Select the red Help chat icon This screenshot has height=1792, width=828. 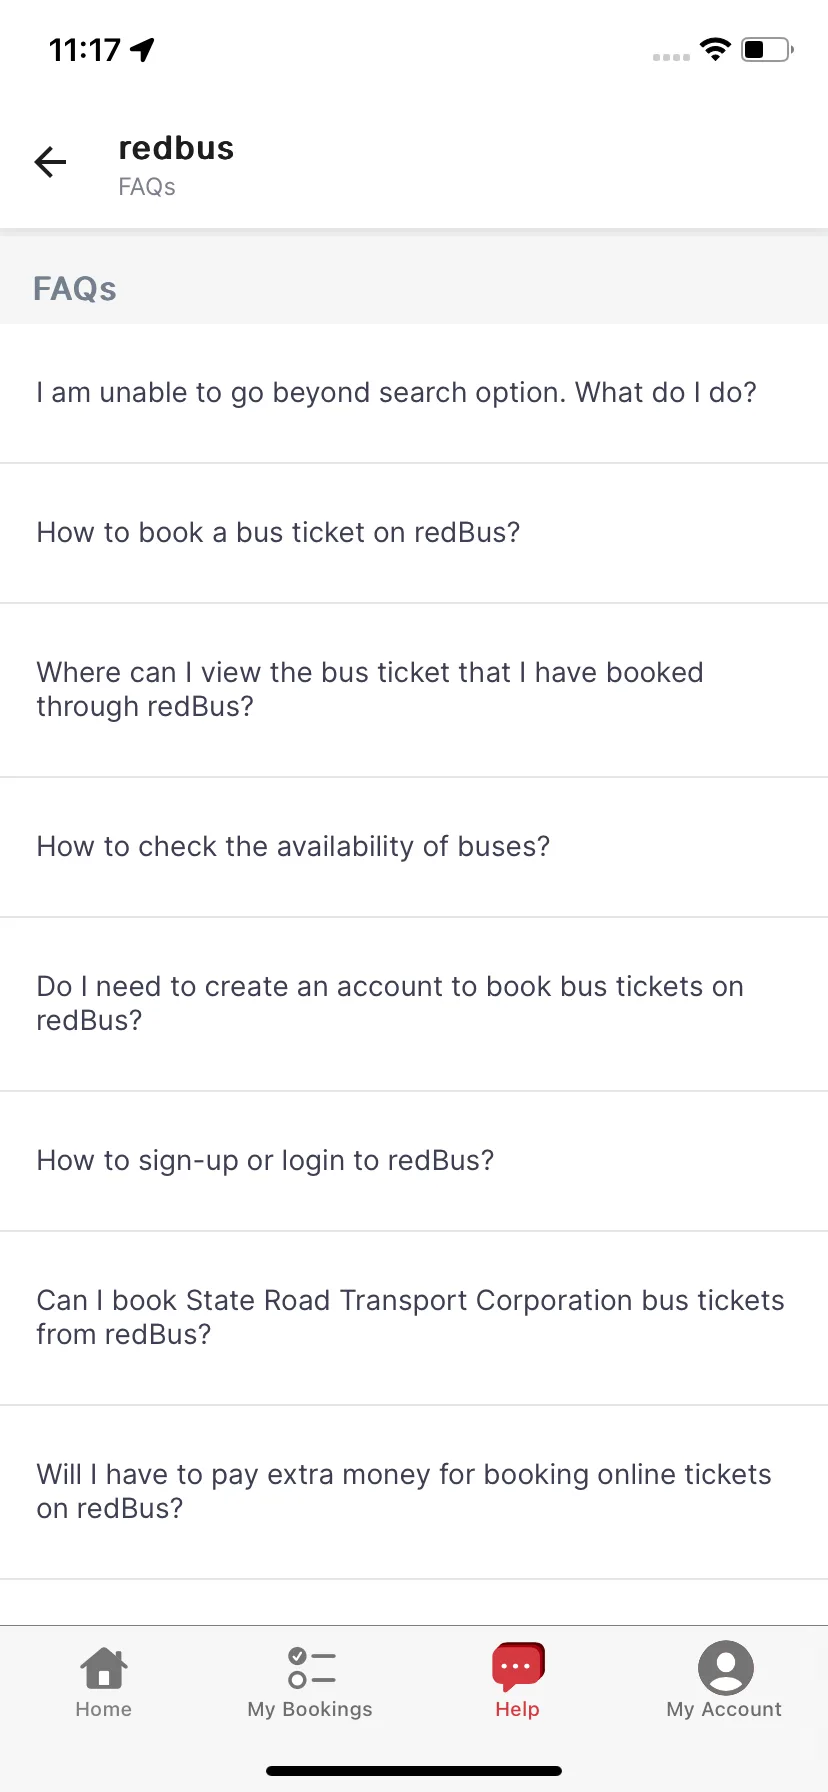tap(518, 1667)
